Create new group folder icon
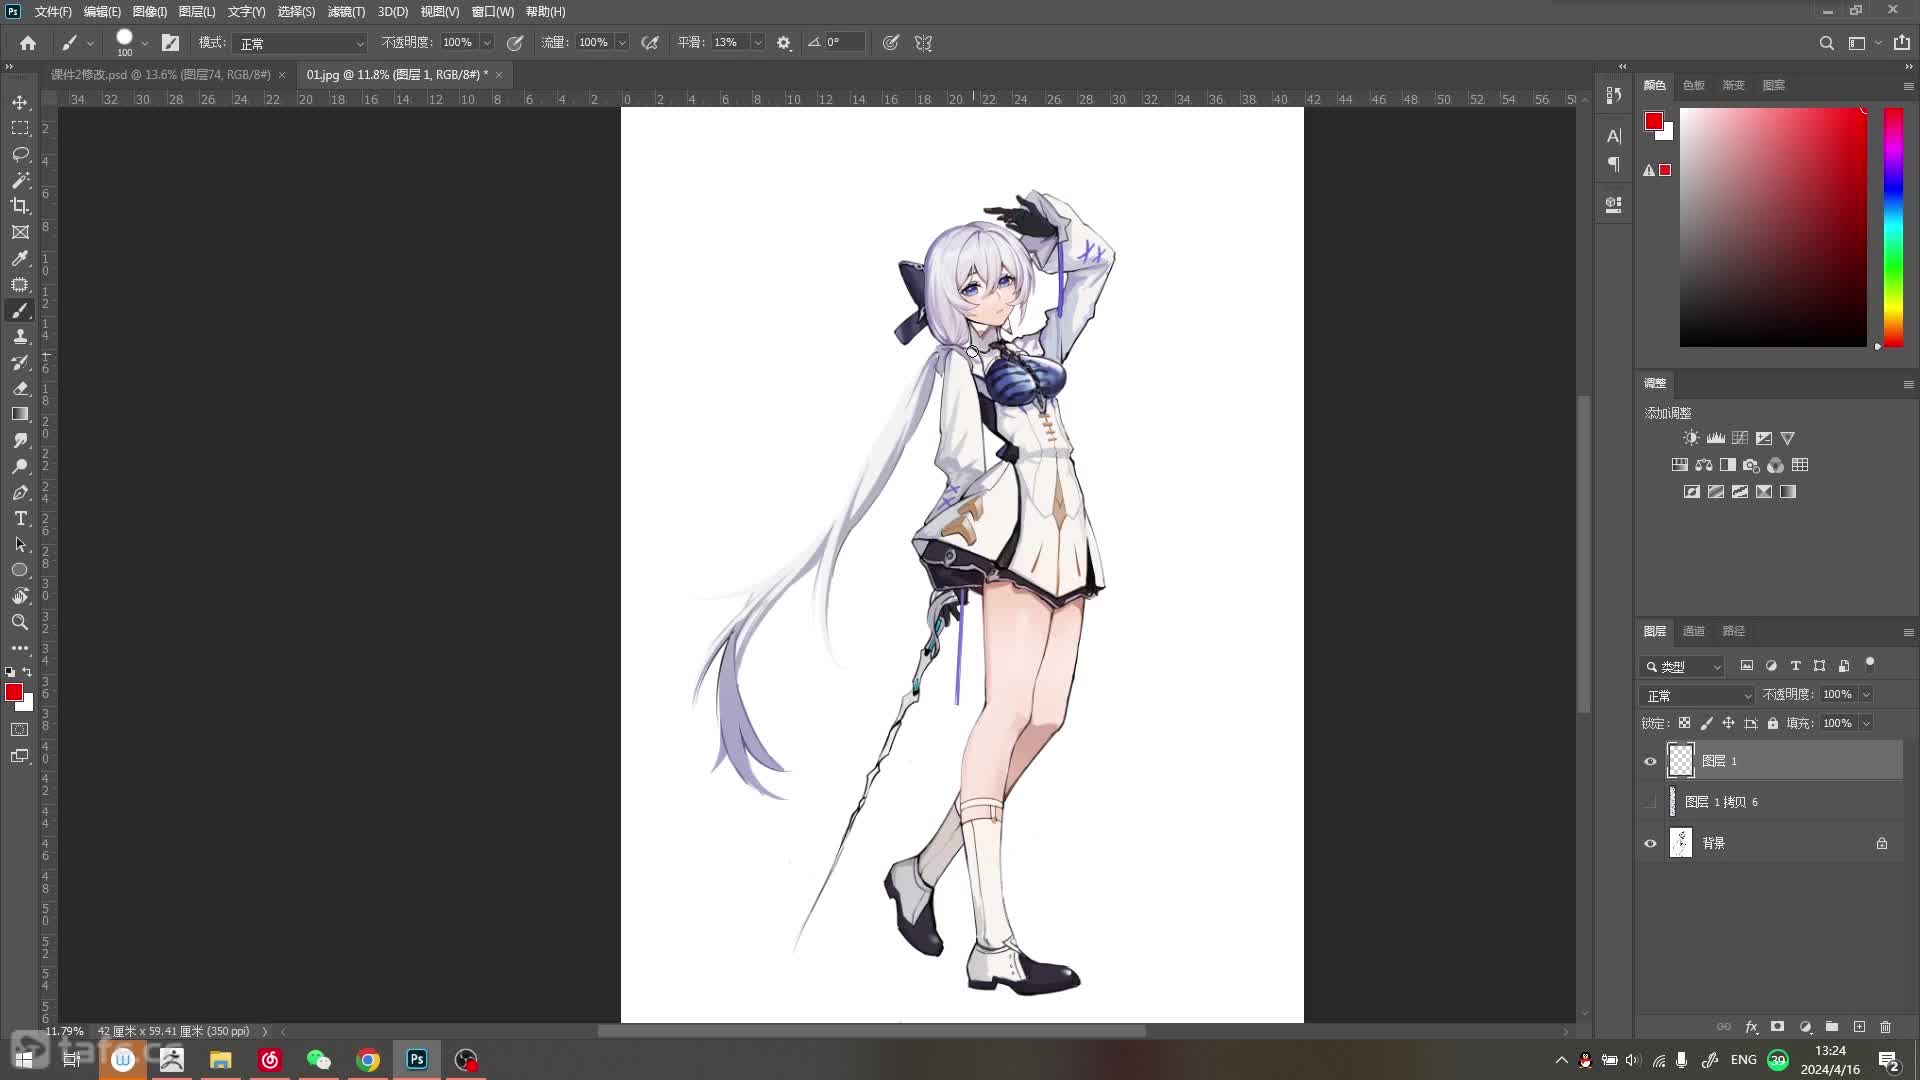Screen dimensions: 1920x1080 (x=1832, y=1027)
